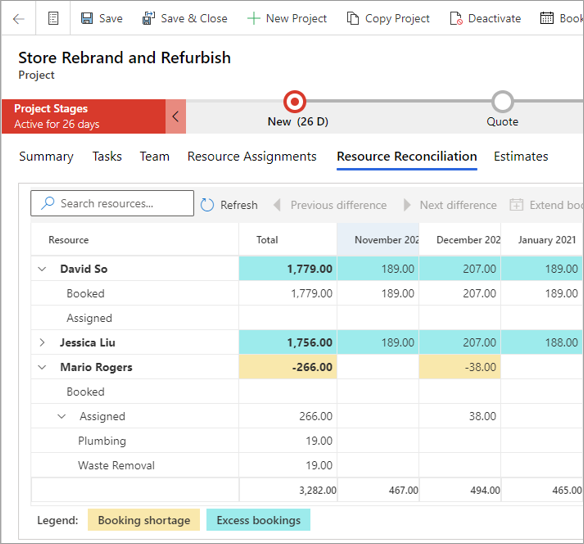Click the December 2020 column header
The width and height of the screenshot is (584, 544).
click(x=460, y=240)
